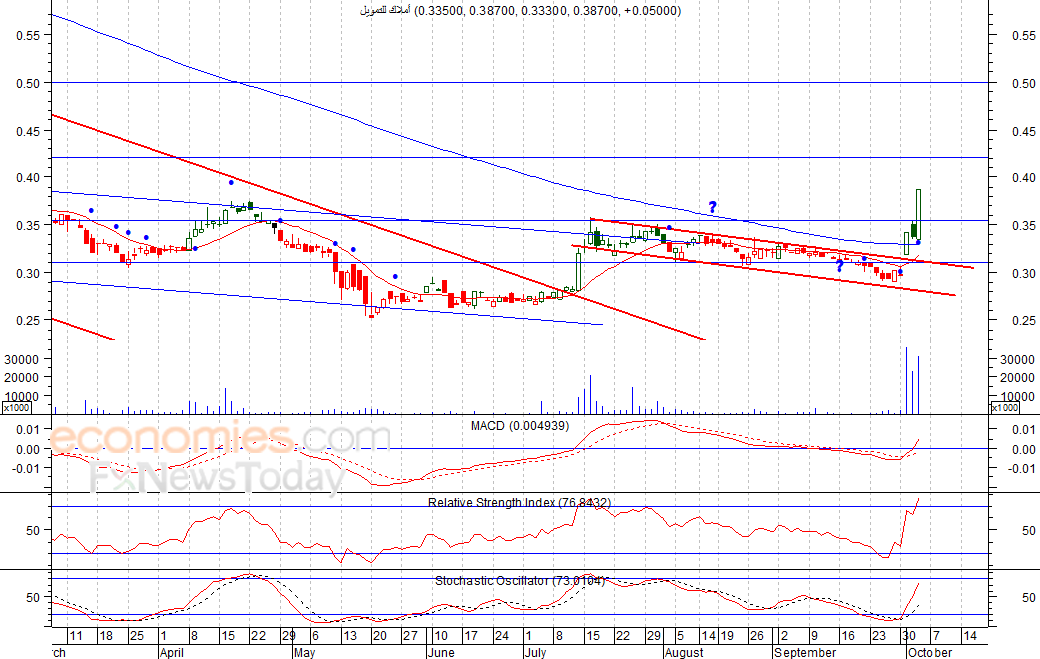
Task: Click the 0.30 price label on the right axis
Action: pos(1024,273)
